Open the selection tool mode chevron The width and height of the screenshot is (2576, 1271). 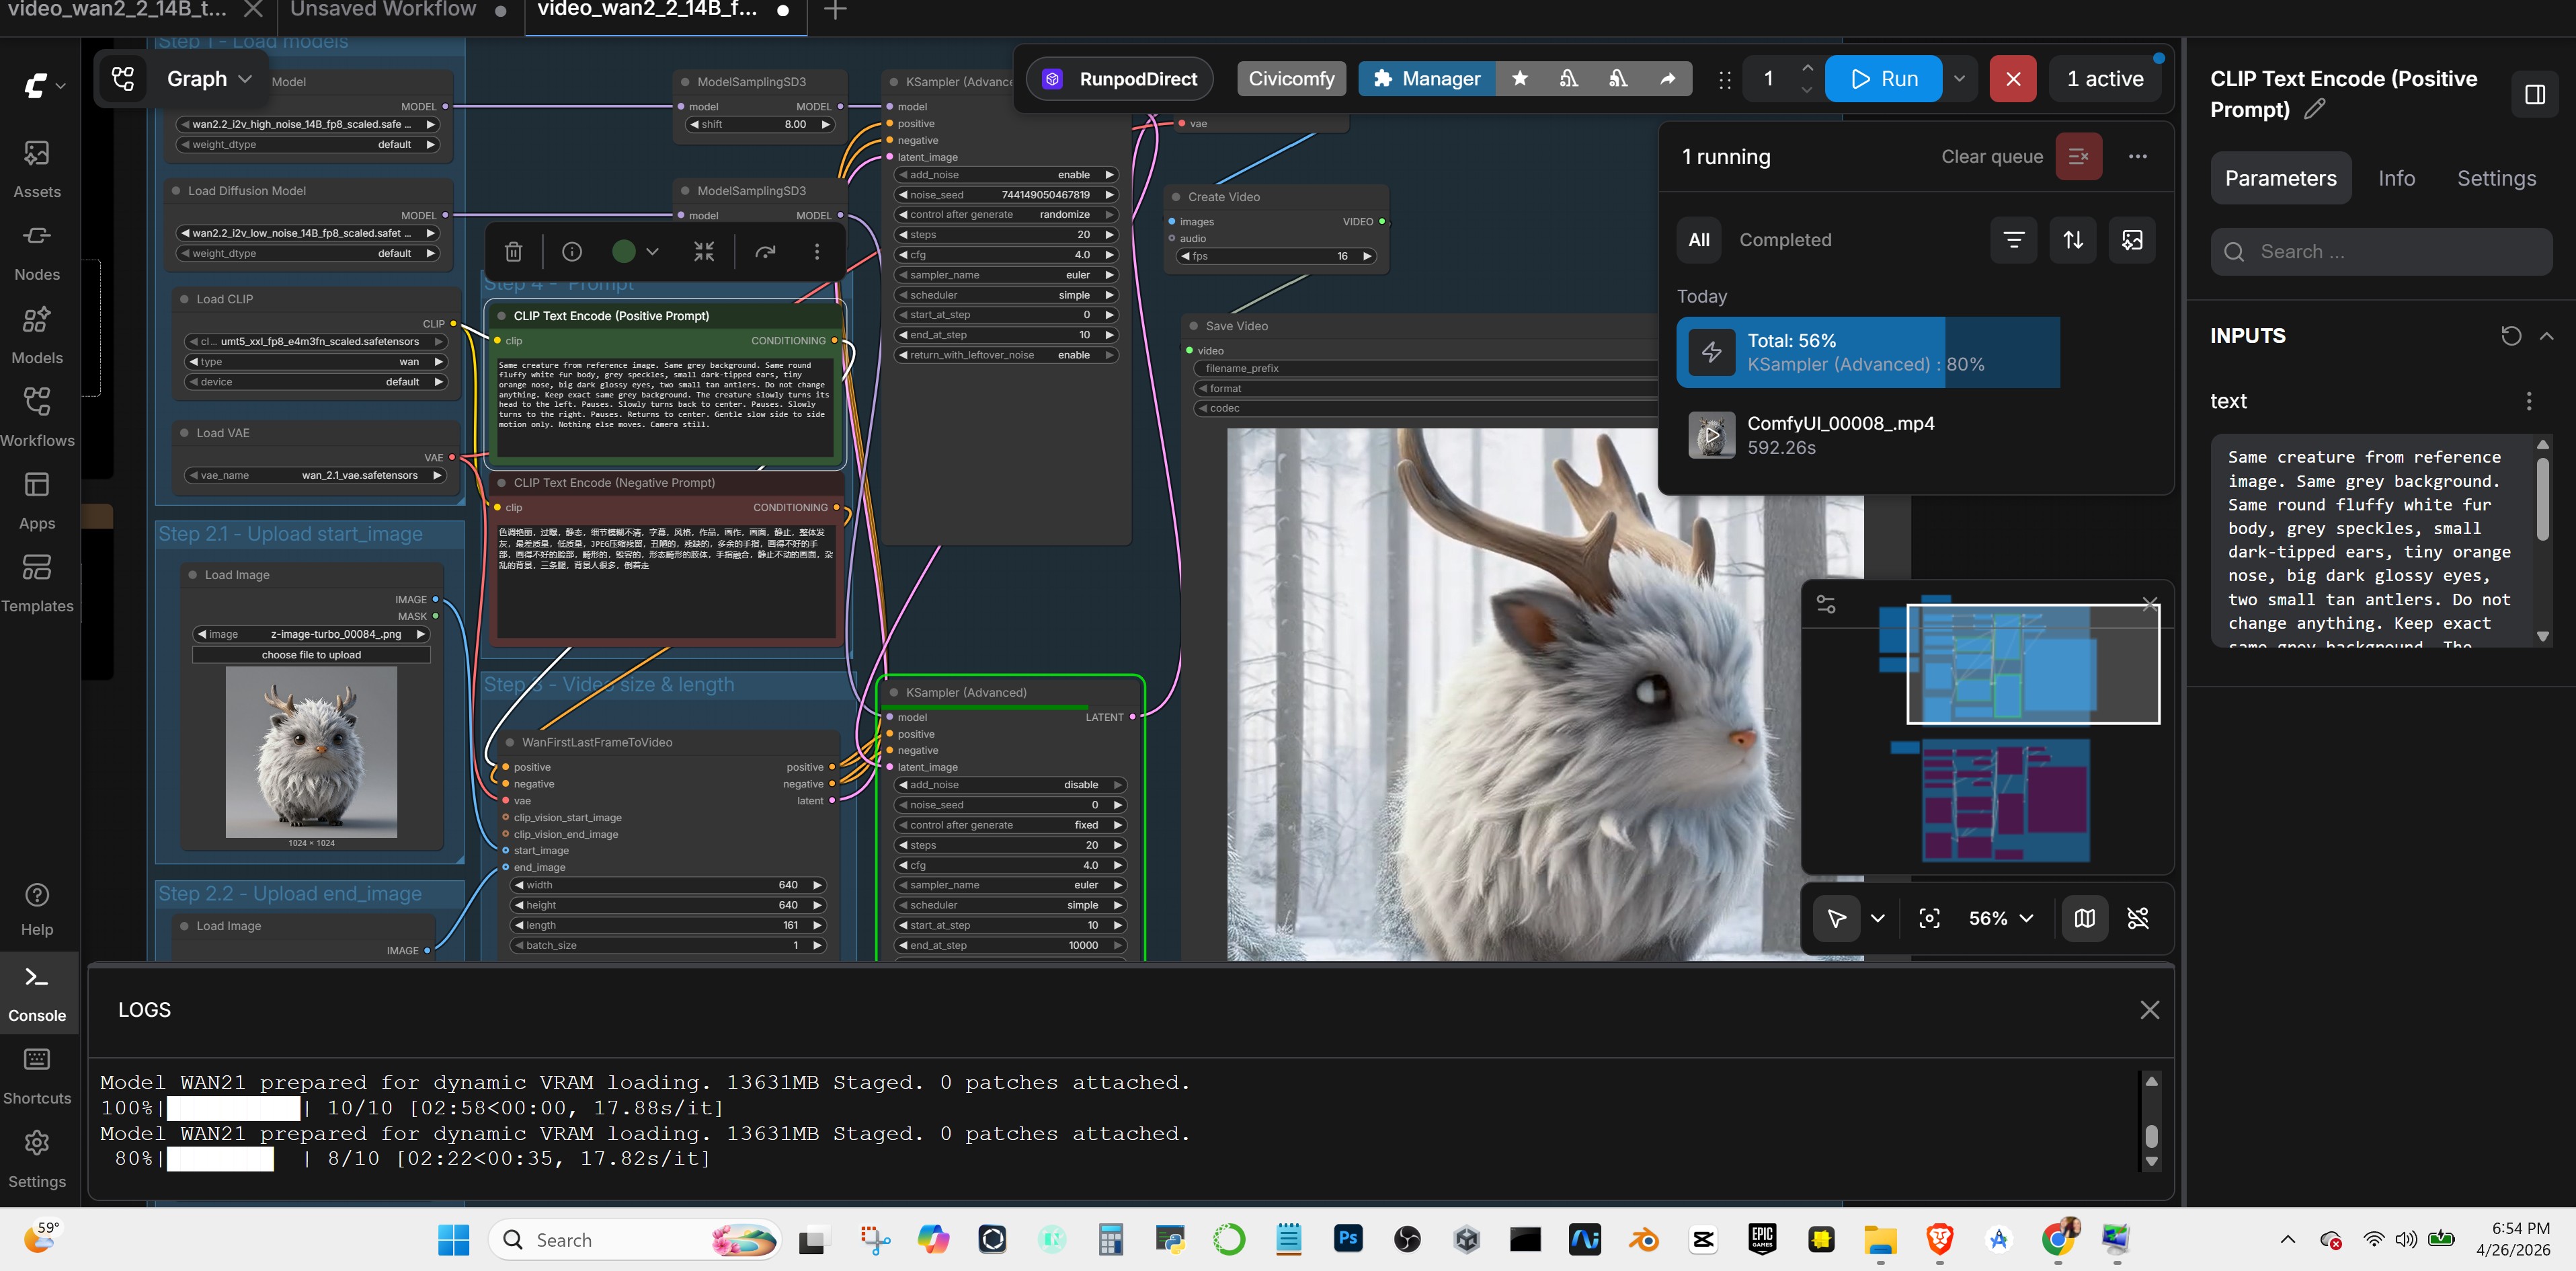(1878, 918)
